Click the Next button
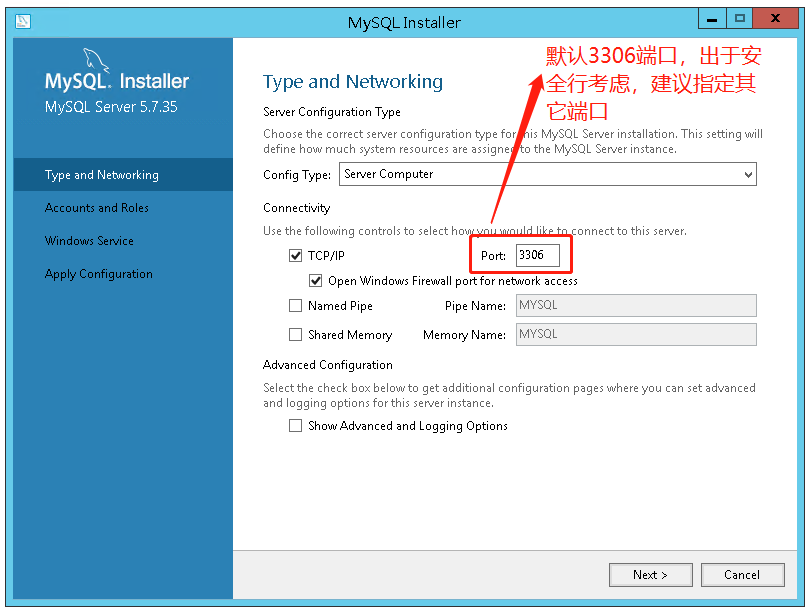This screenshot has height=615, width=808. 650,575
